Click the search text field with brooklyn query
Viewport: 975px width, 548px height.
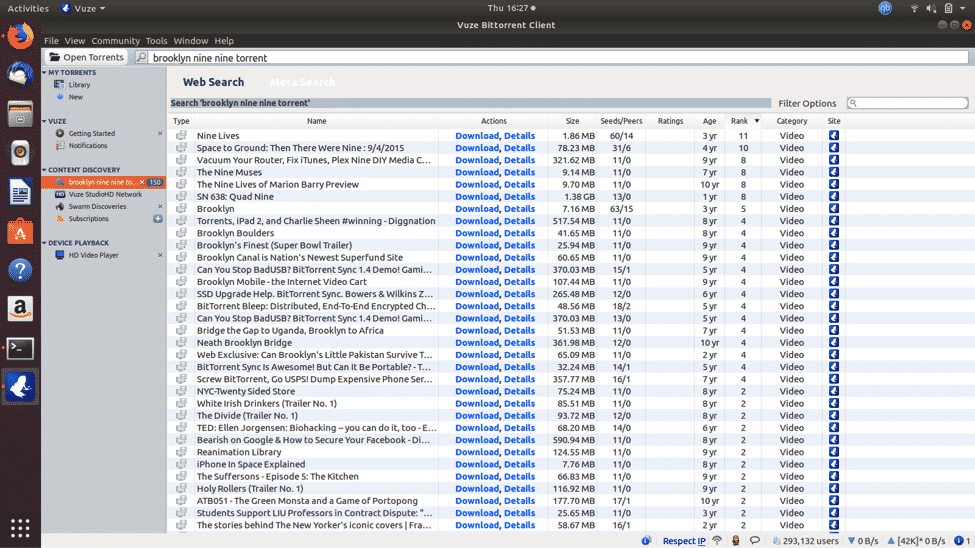coord(559,58)
